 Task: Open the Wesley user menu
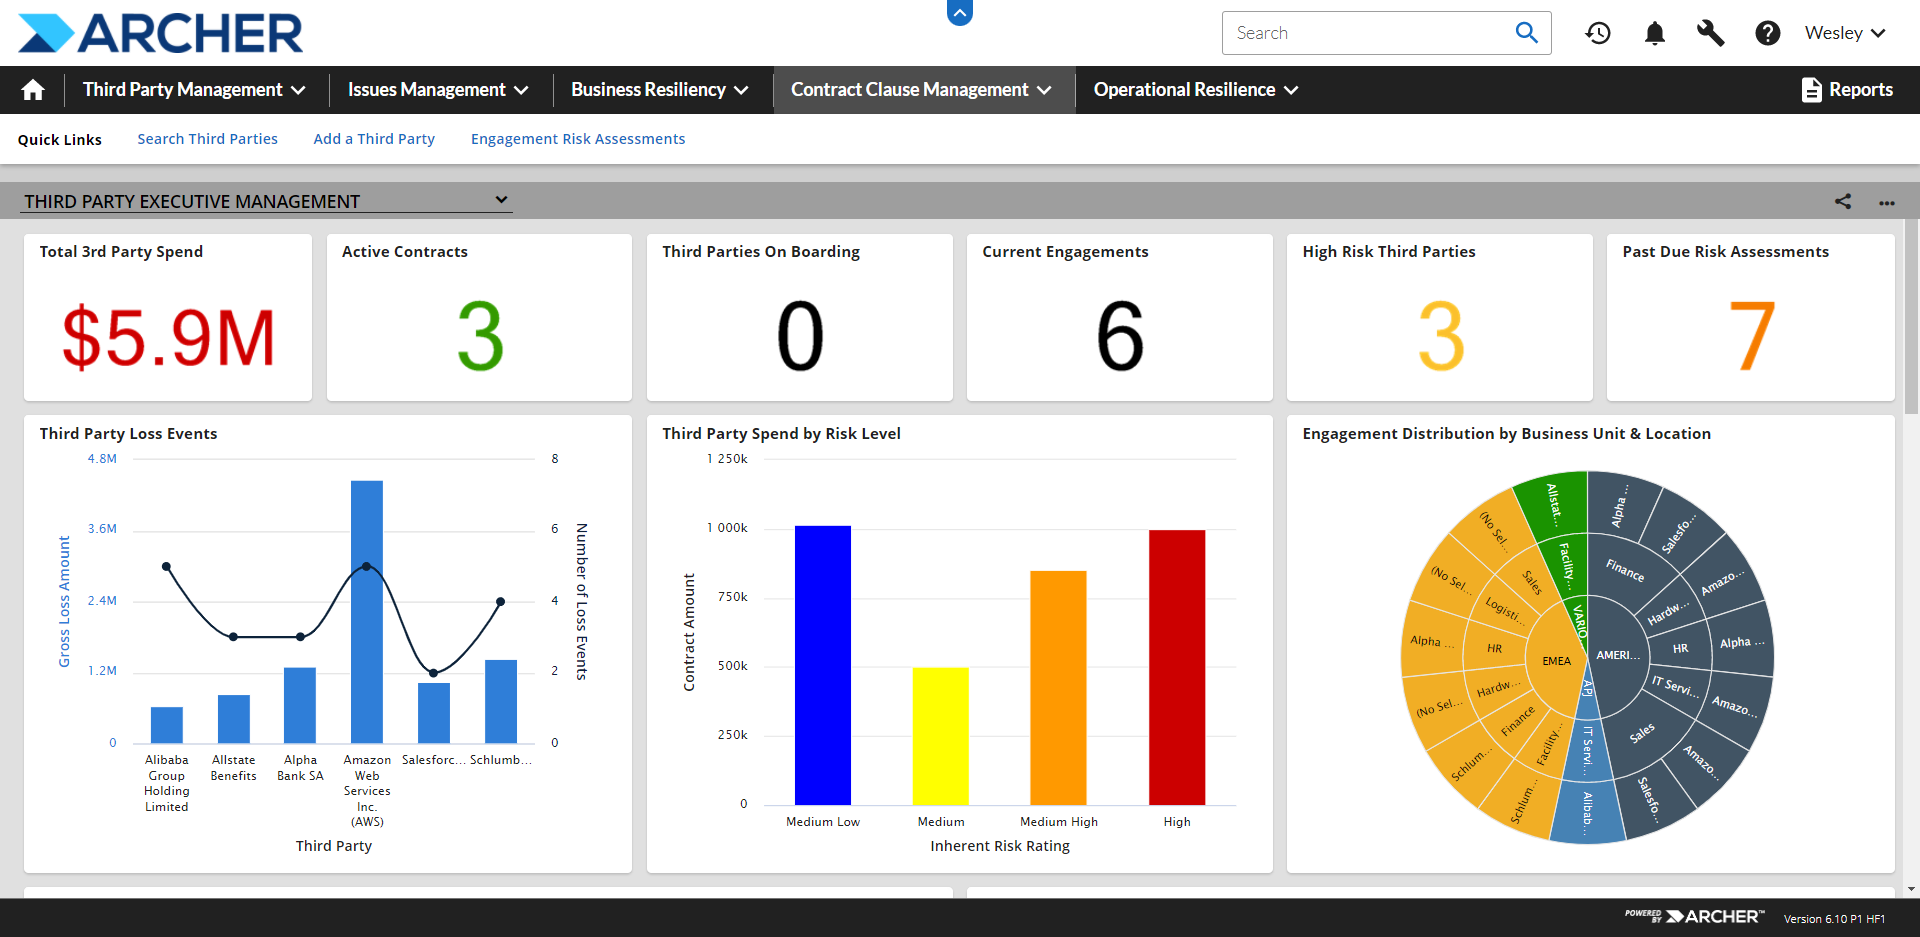(1843, 32)
